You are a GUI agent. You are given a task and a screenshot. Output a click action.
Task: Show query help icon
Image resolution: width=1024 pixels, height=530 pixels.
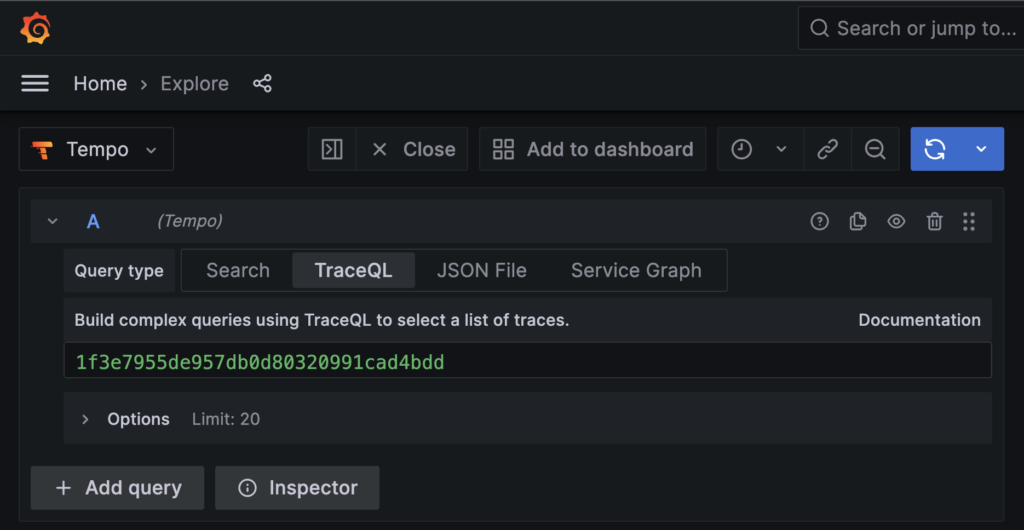819,221
